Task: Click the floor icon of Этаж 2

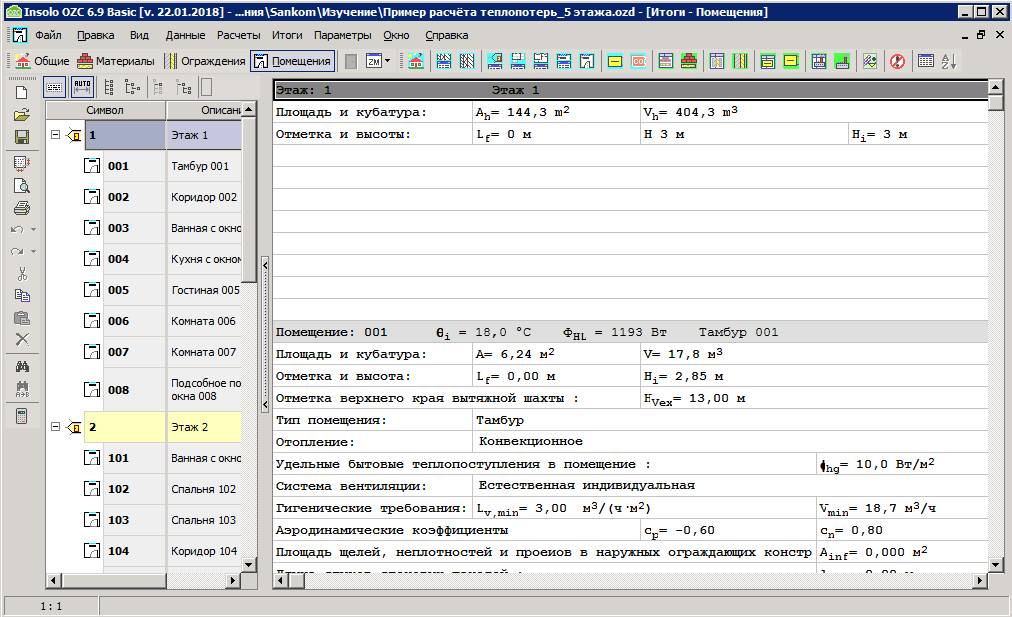Action: pyautogui.click(x=74, y=427)
